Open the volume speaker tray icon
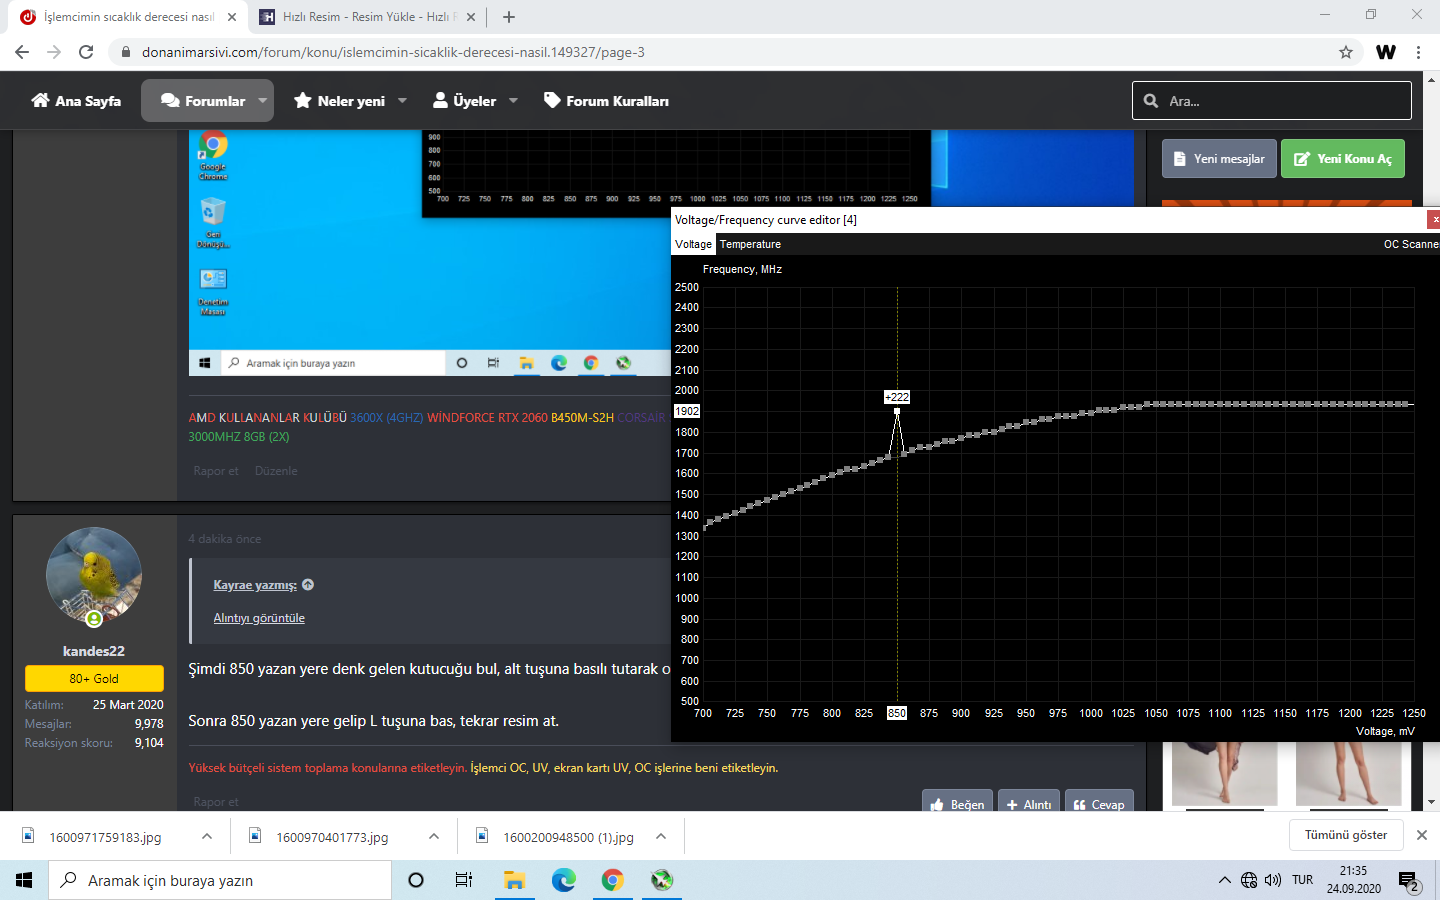The width and height of the screenshot is (1440, 900). [1273, 880]
